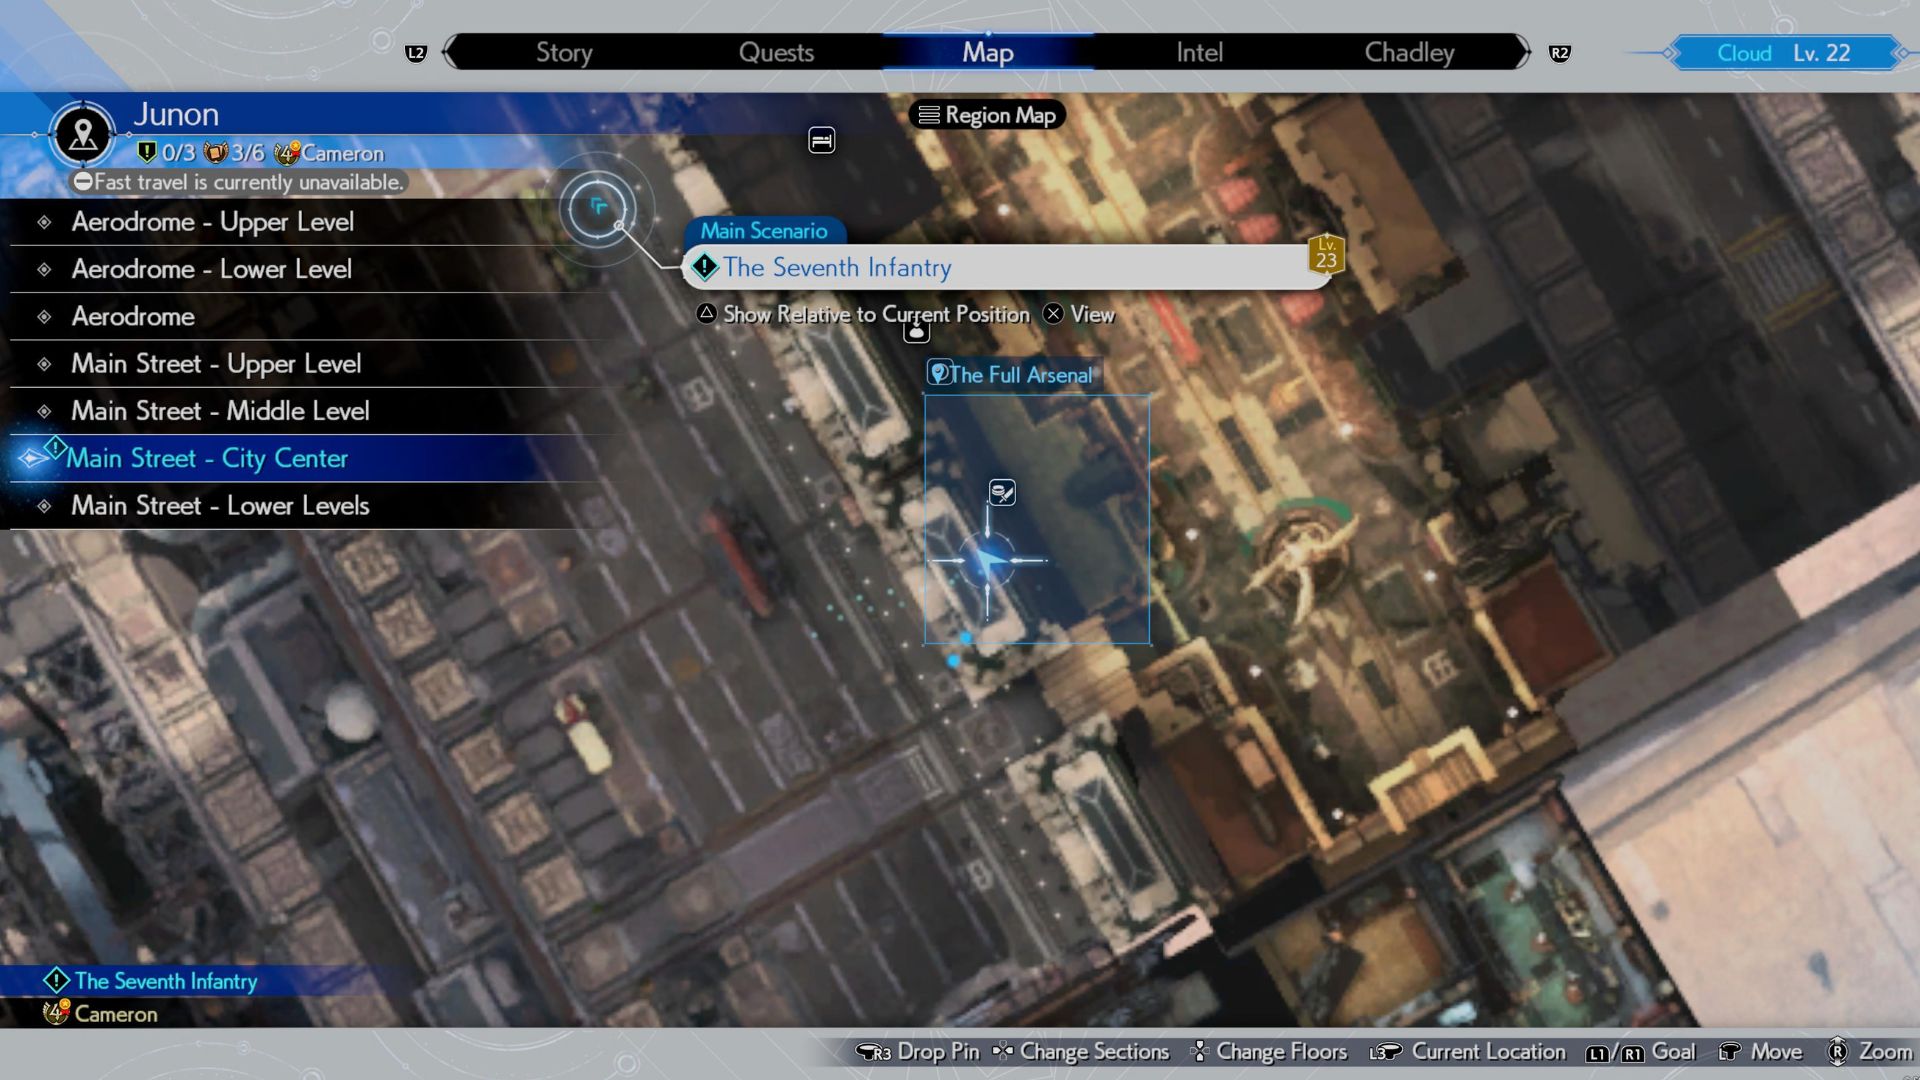Choose Main Street - Middle Level entry

(220, 411)
